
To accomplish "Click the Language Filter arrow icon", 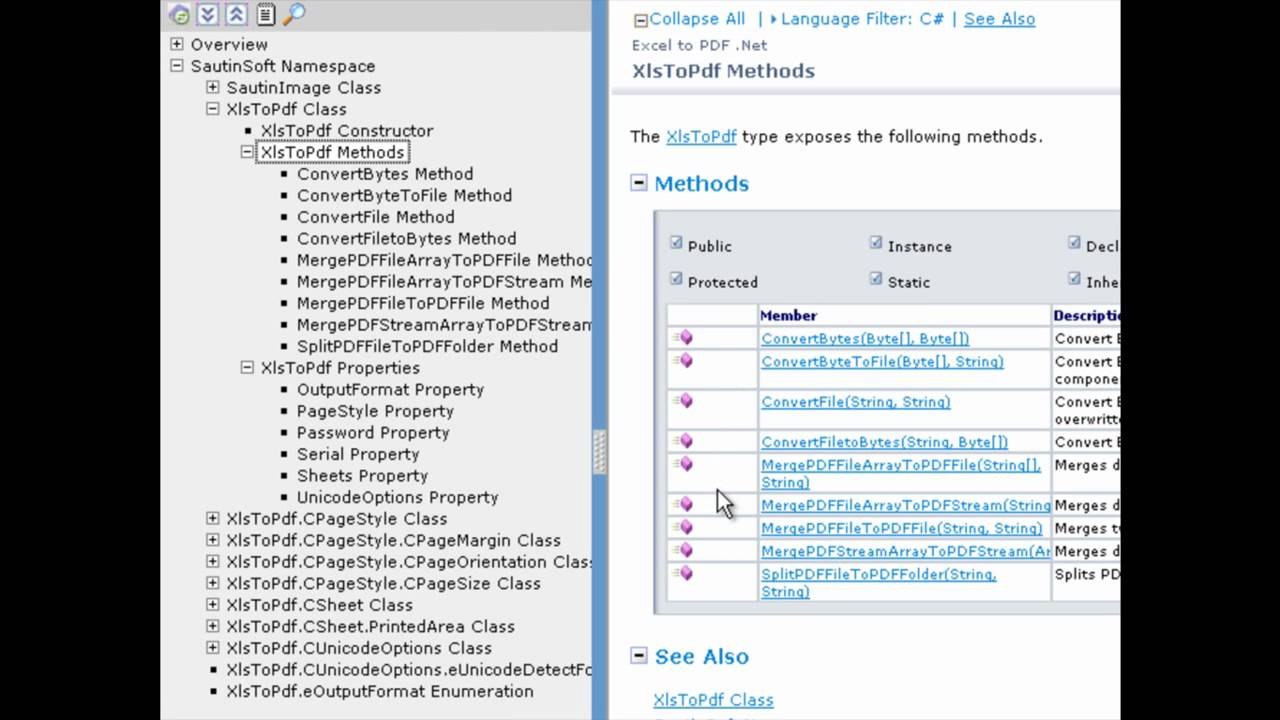I will (x=774, y=19).
